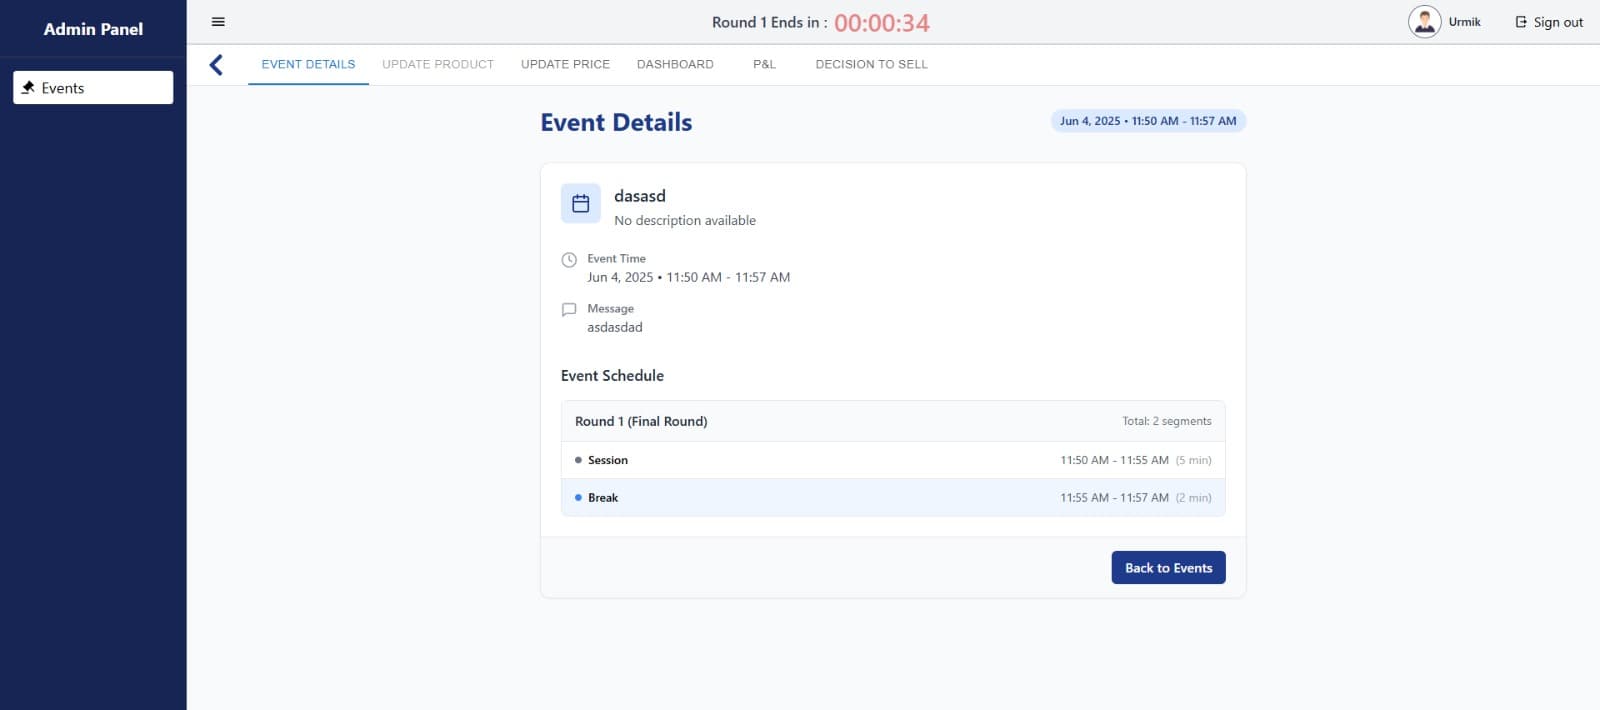Click the round countdown timer 00:00:34

click(x=882, y=23)
